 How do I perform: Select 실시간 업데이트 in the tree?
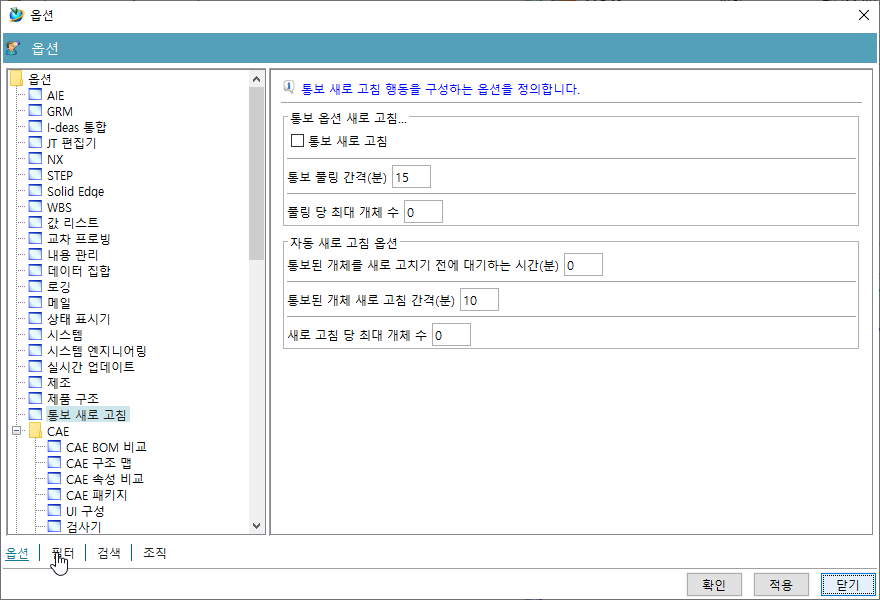pos(90,367)
